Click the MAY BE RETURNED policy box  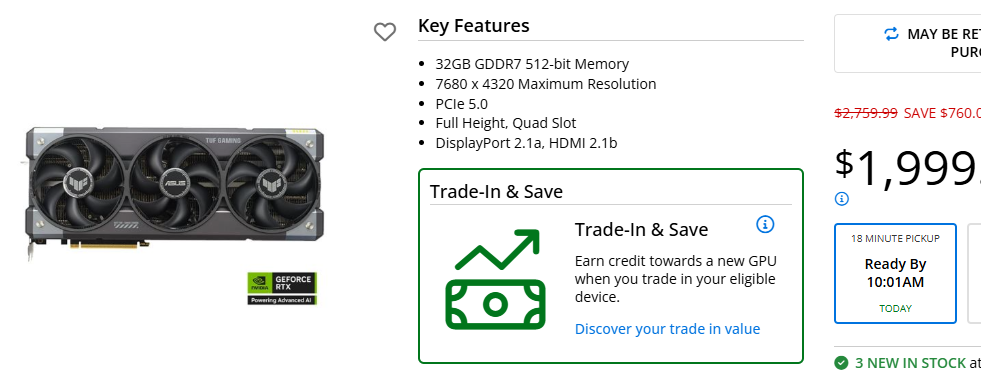point(907,44)
